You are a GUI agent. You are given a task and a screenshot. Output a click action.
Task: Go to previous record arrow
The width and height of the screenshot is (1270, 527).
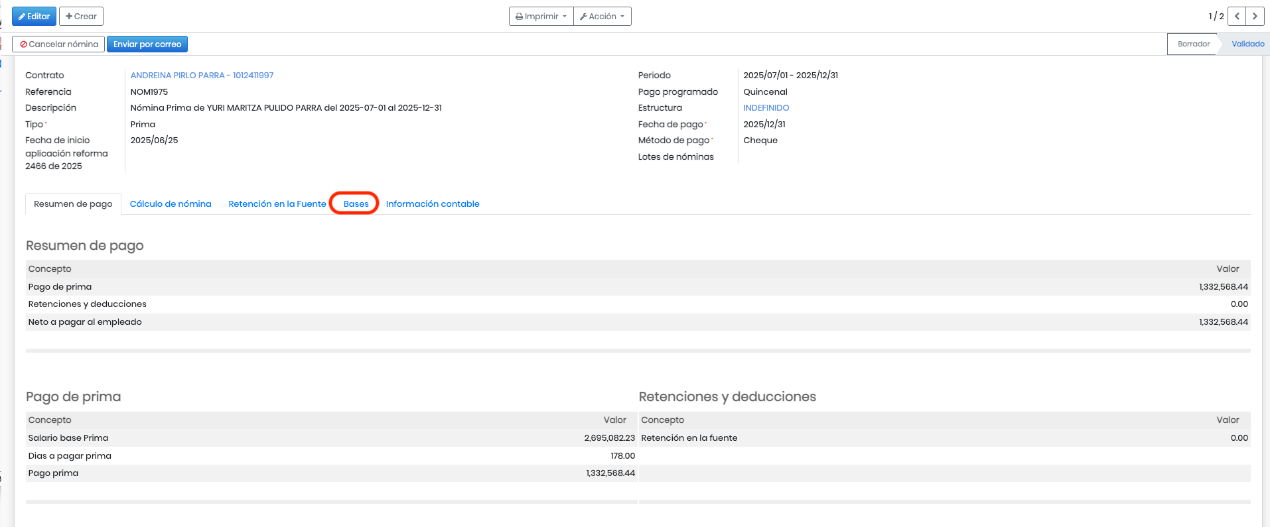tap(1237, 16)
